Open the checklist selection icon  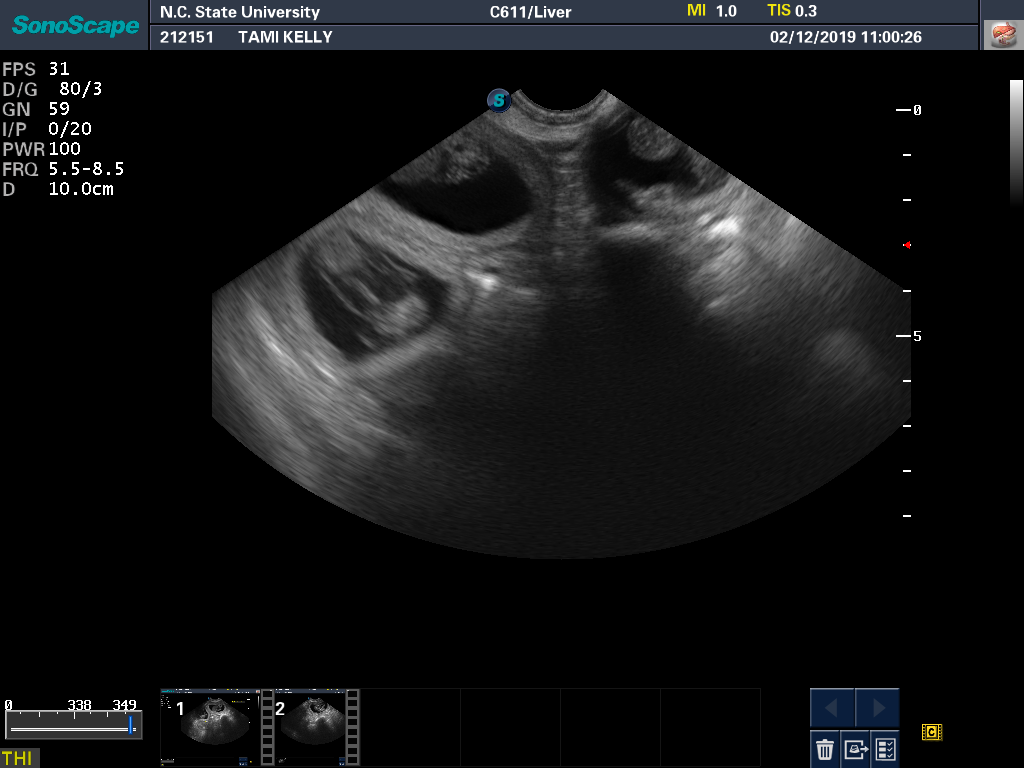(x=885, y=748)
